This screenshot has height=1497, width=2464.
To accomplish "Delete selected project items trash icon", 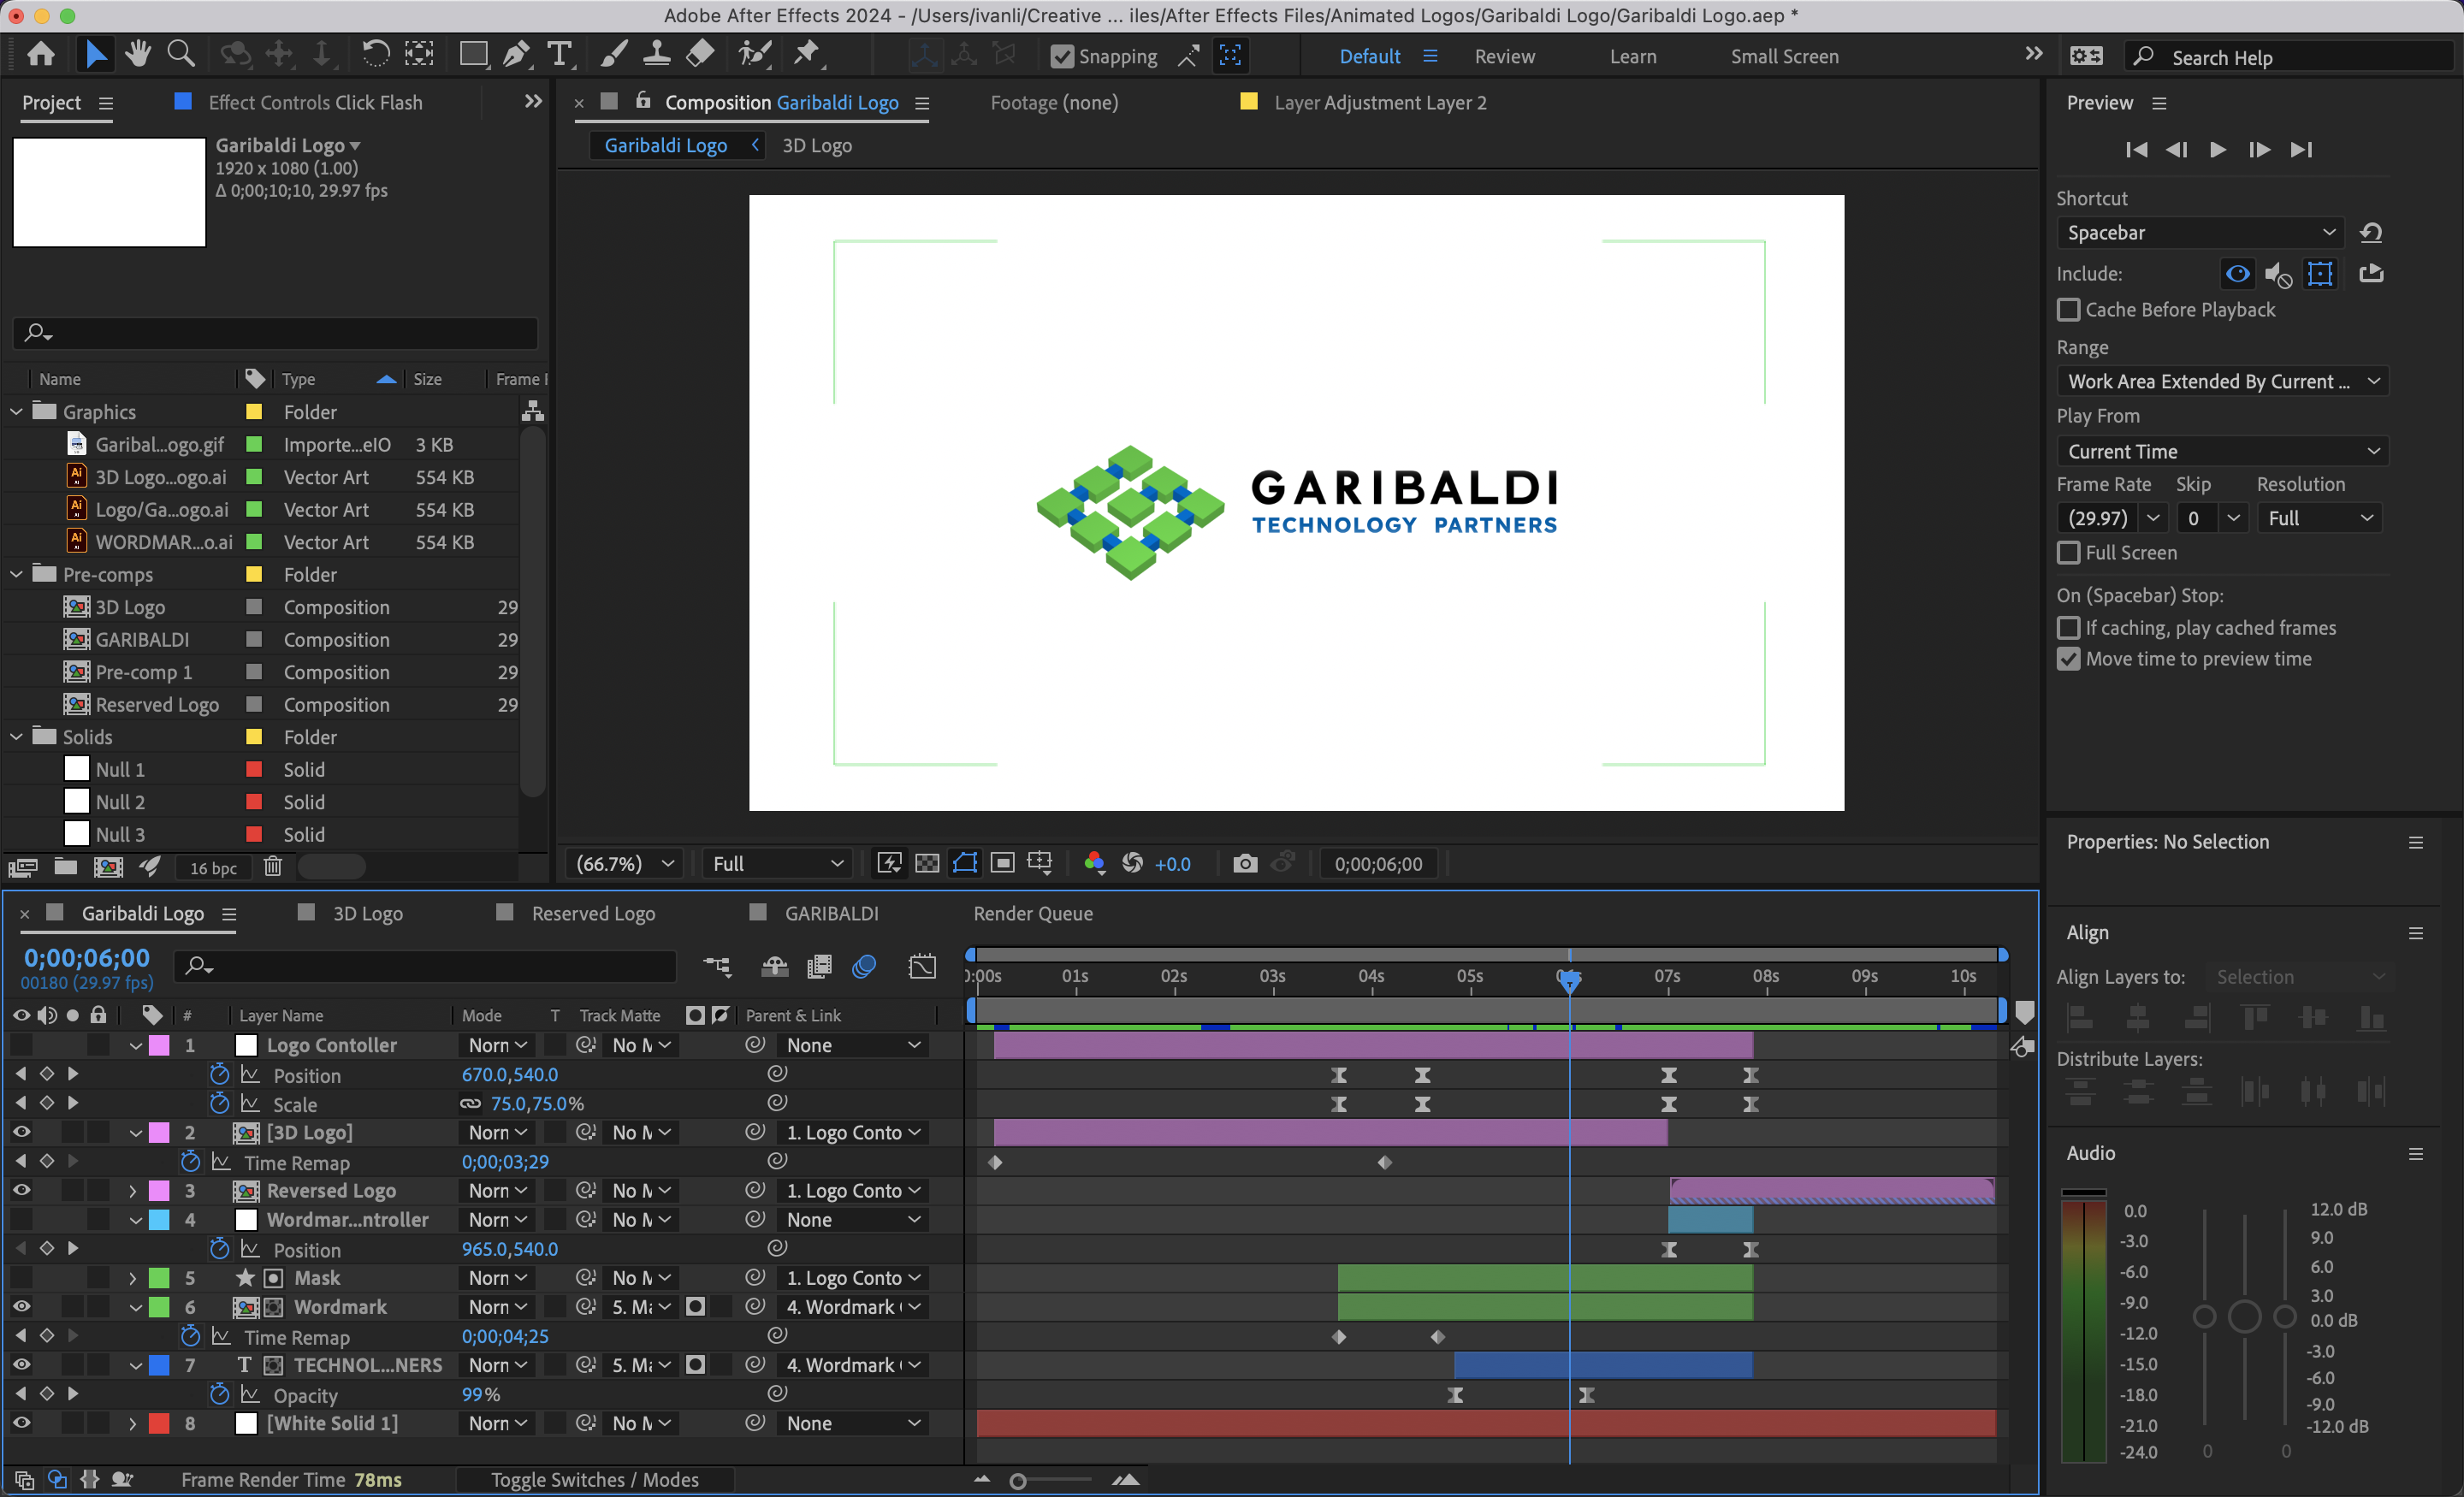I will pos(272,867).
